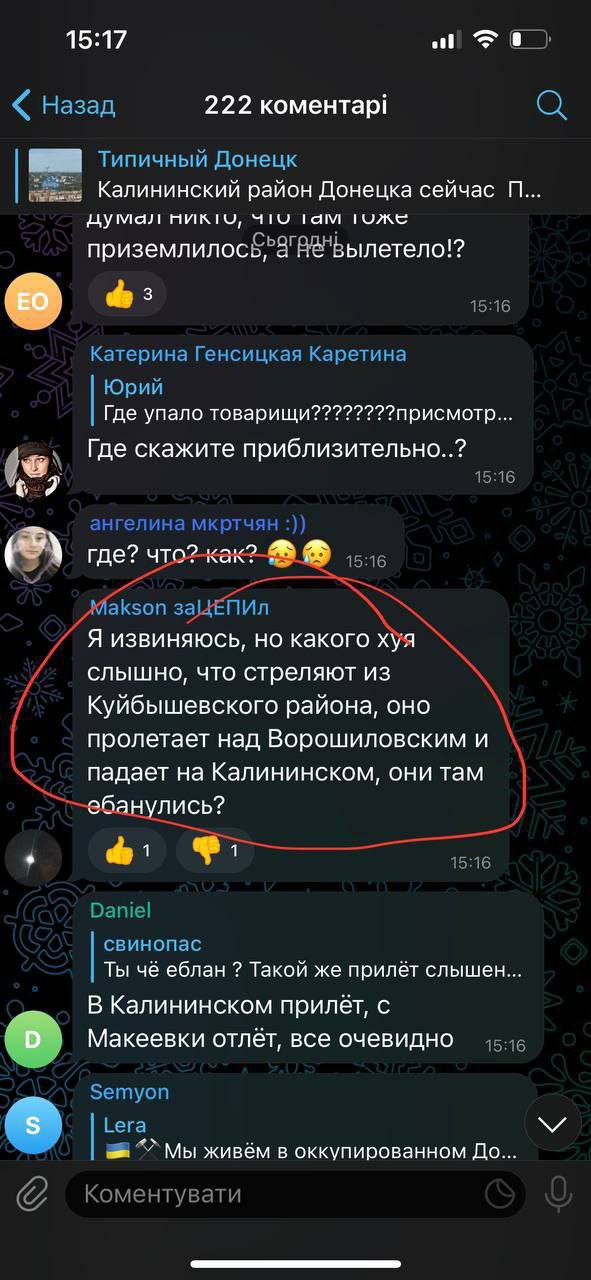Open the EO user avatar
Image resolution: width=591 pixels, height=1280 pixels.
(x=33, y=301)
